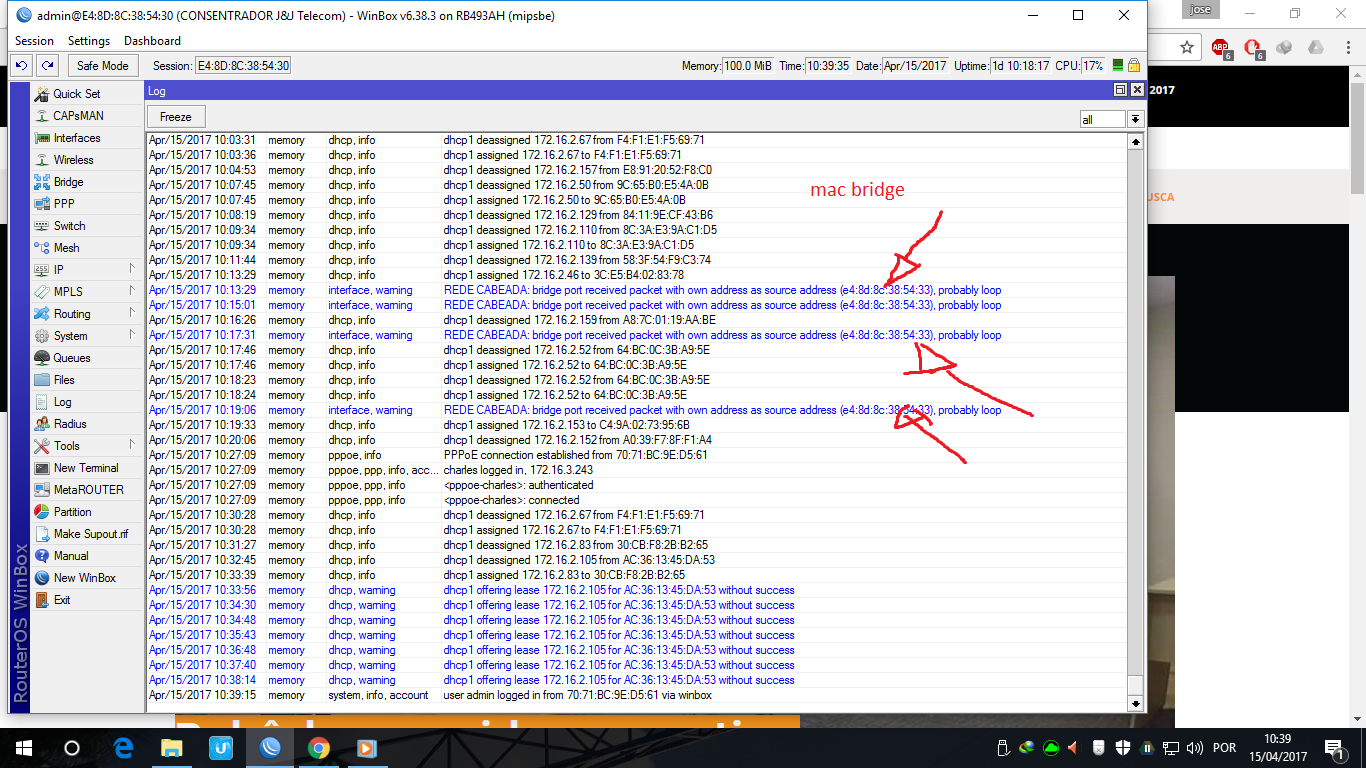The height and width of the screenshot is (768, 1366).
Task: Click the Google Drive extension icon in Chrome
Action: pos(1316,48)
